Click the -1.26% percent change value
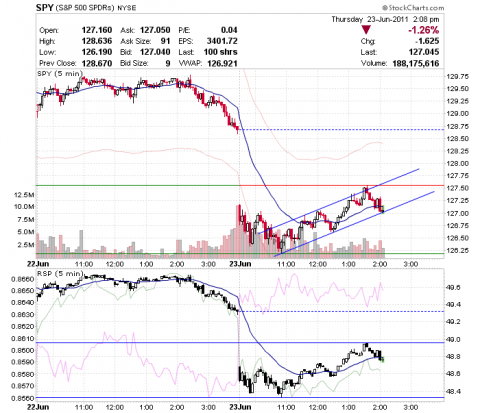 coord(423,30)
